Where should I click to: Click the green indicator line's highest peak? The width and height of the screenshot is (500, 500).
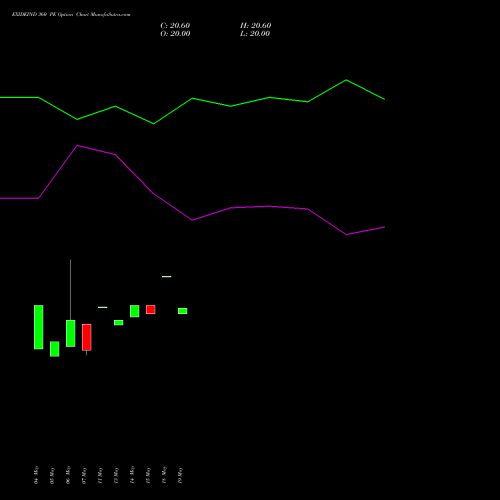pyautogui.click(x=346, y=80)
